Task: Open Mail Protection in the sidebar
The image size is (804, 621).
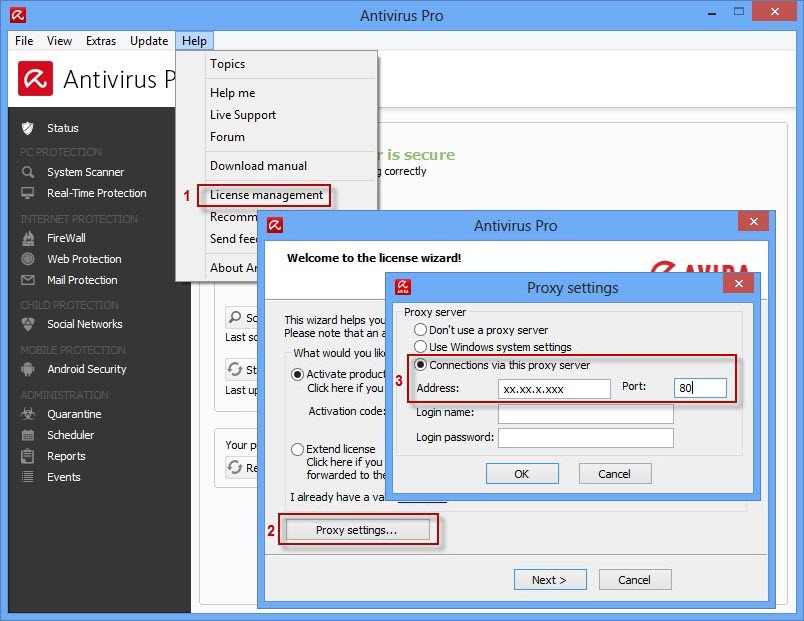Action: (83, 281)
